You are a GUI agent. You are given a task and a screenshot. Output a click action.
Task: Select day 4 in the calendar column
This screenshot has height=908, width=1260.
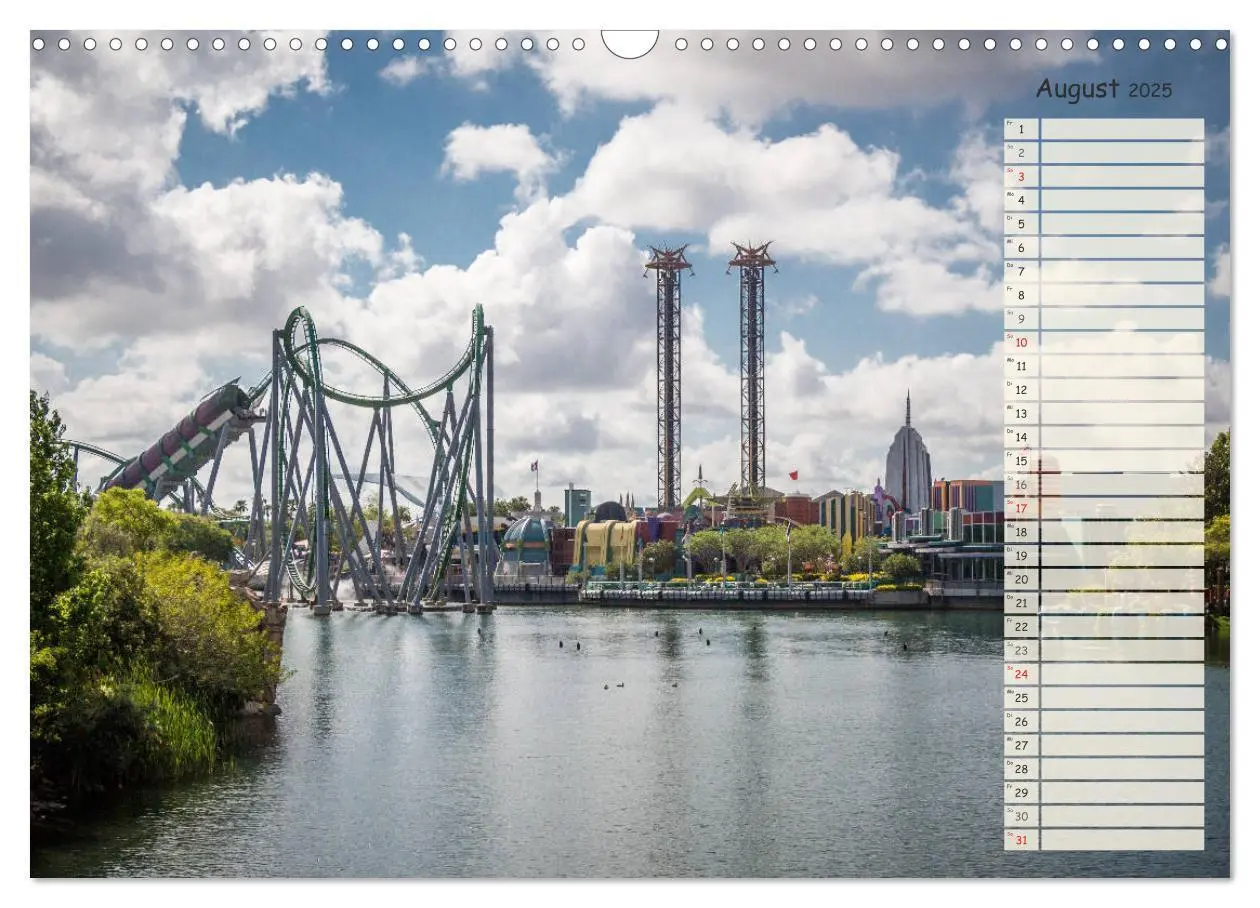(1021, 200)
